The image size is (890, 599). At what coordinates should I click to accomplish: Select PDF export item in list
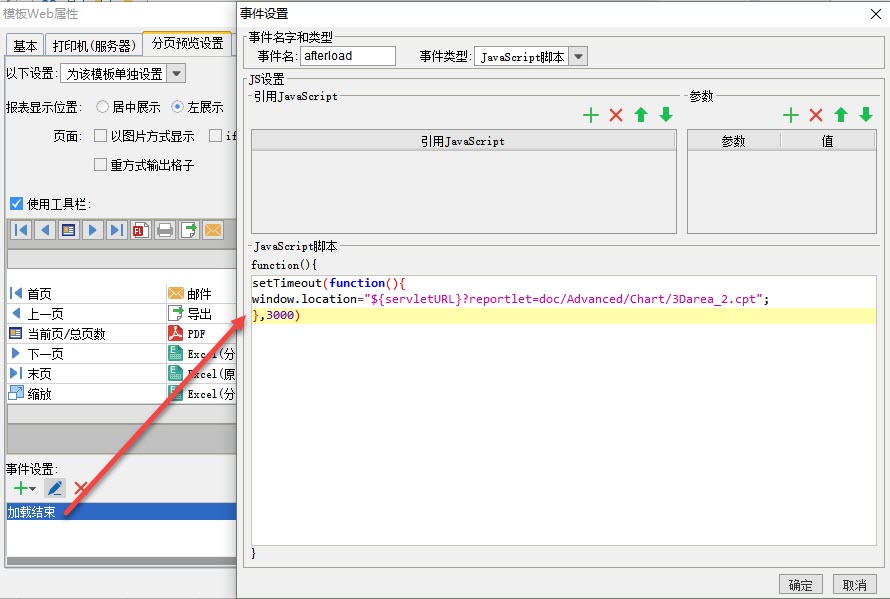(201, 333)
